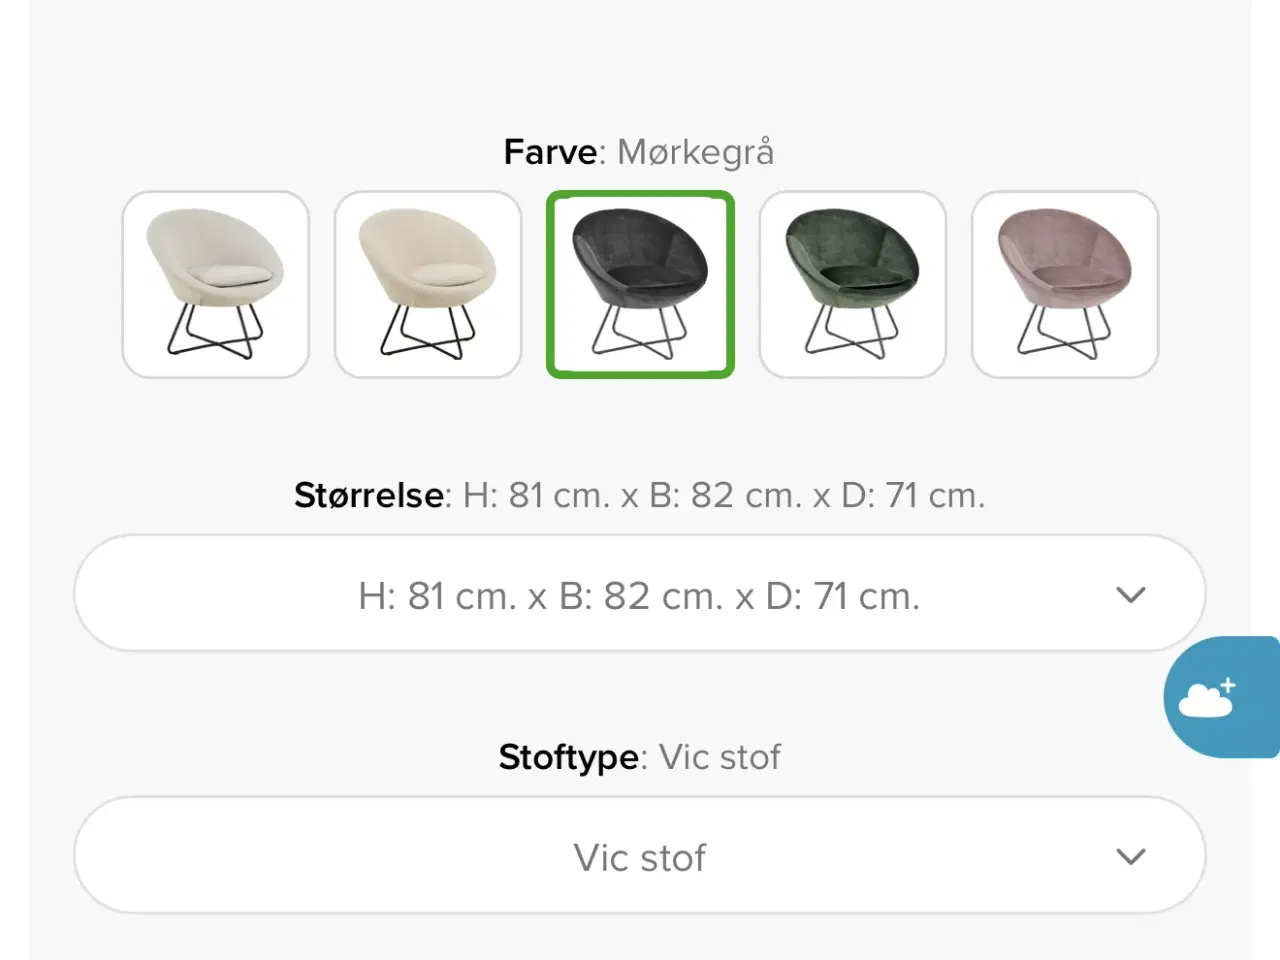Click the dimensions text beside the Størrelse label
Screen dimensions: 1280x960
pyautogui.click(x=724, y=495)
